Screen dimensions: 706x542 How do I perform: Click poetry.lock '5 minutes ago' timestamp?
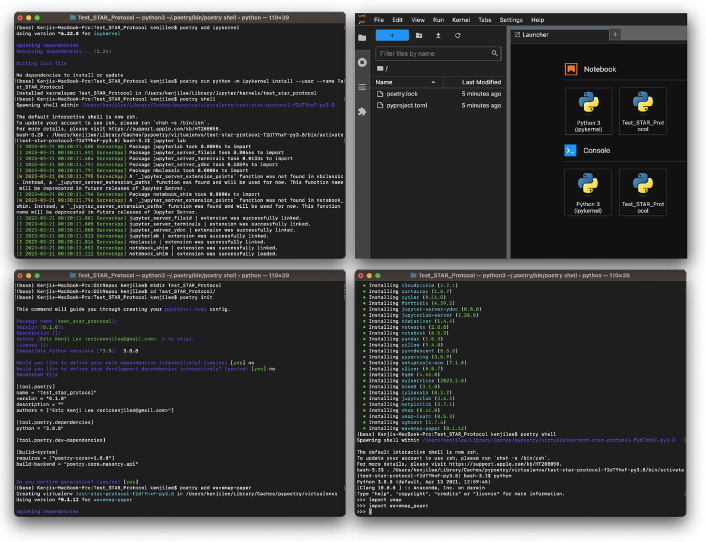coord(481,94)
